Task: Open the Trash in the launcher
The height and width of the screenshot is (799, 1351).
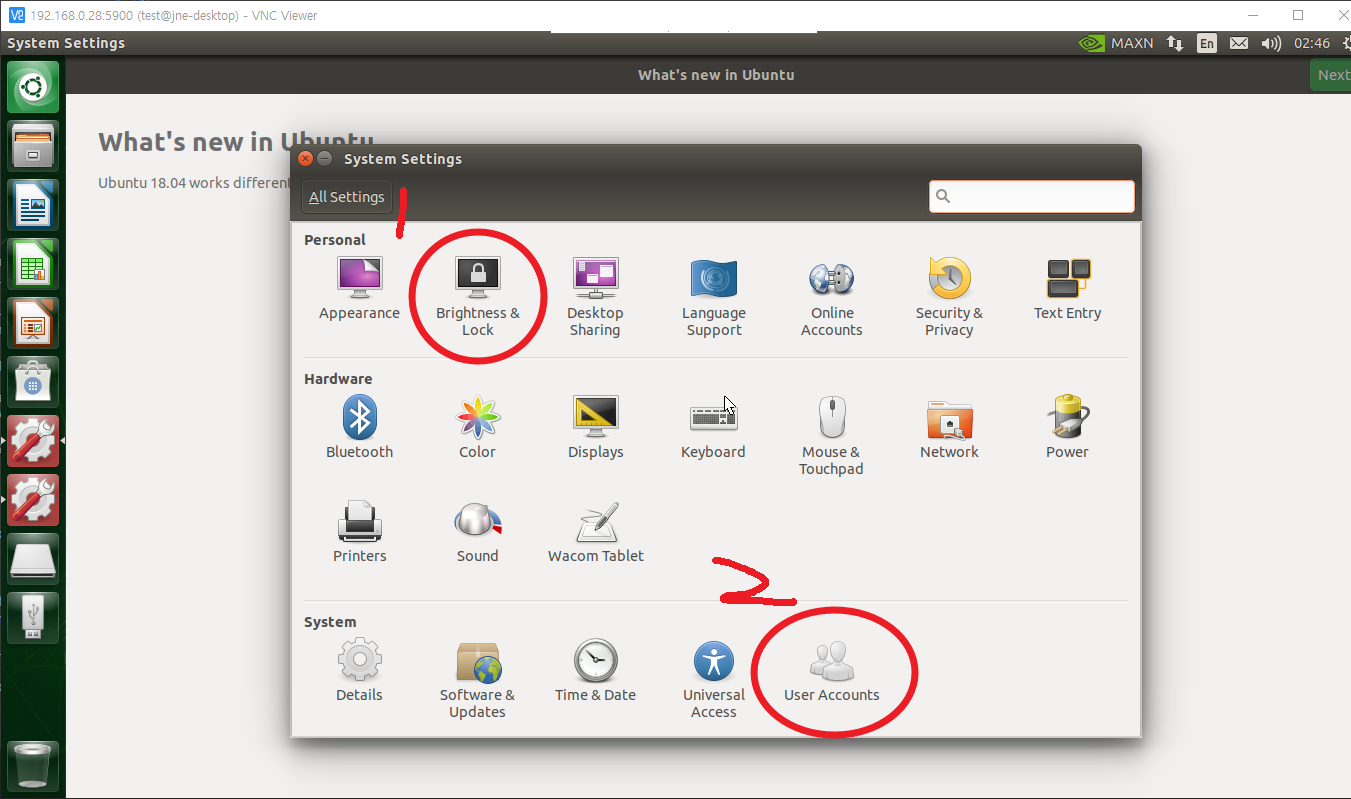Action: pyautogui.click(x=33, y=766)
